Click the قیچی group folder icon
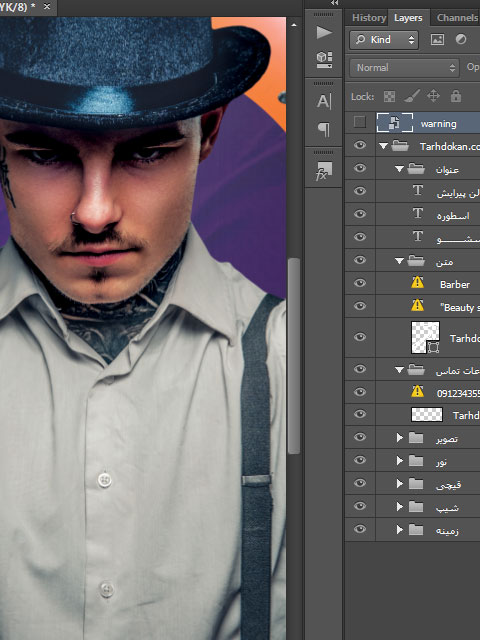Viewport: 480px width, 640px height. [416, 484]
